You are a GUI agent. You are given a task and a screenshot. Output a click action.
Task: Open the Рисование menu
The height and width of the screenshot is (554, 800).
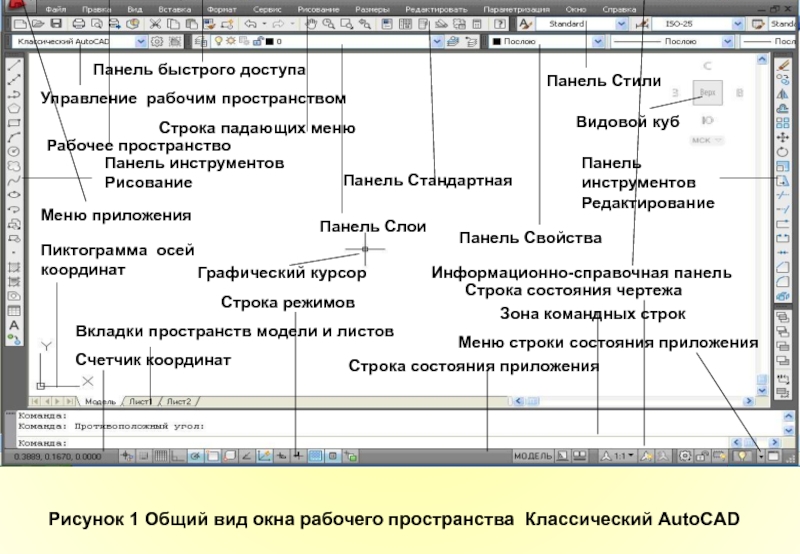point(317,7)
